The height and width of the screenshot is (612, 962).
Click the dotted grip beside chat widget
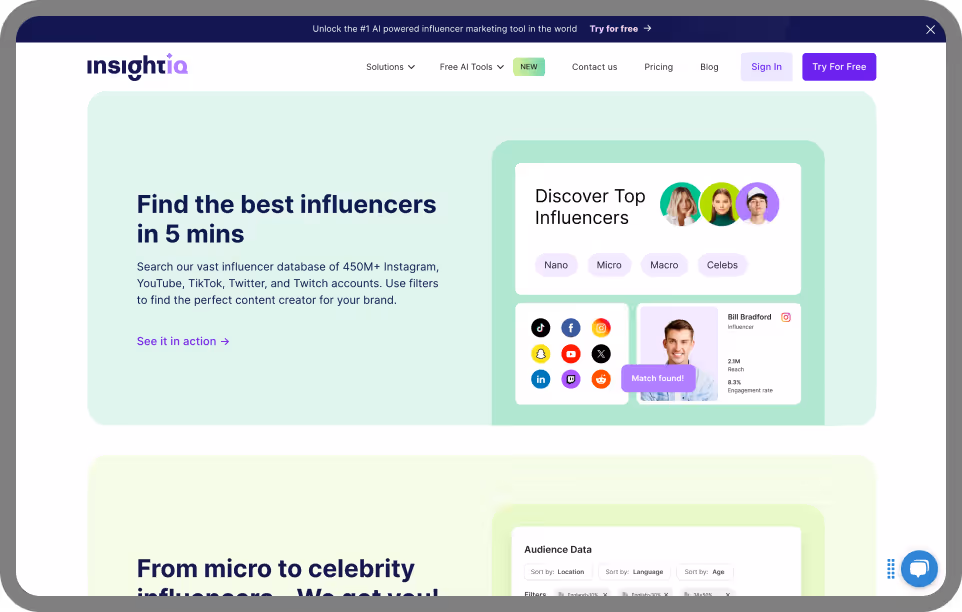[891, 568]
